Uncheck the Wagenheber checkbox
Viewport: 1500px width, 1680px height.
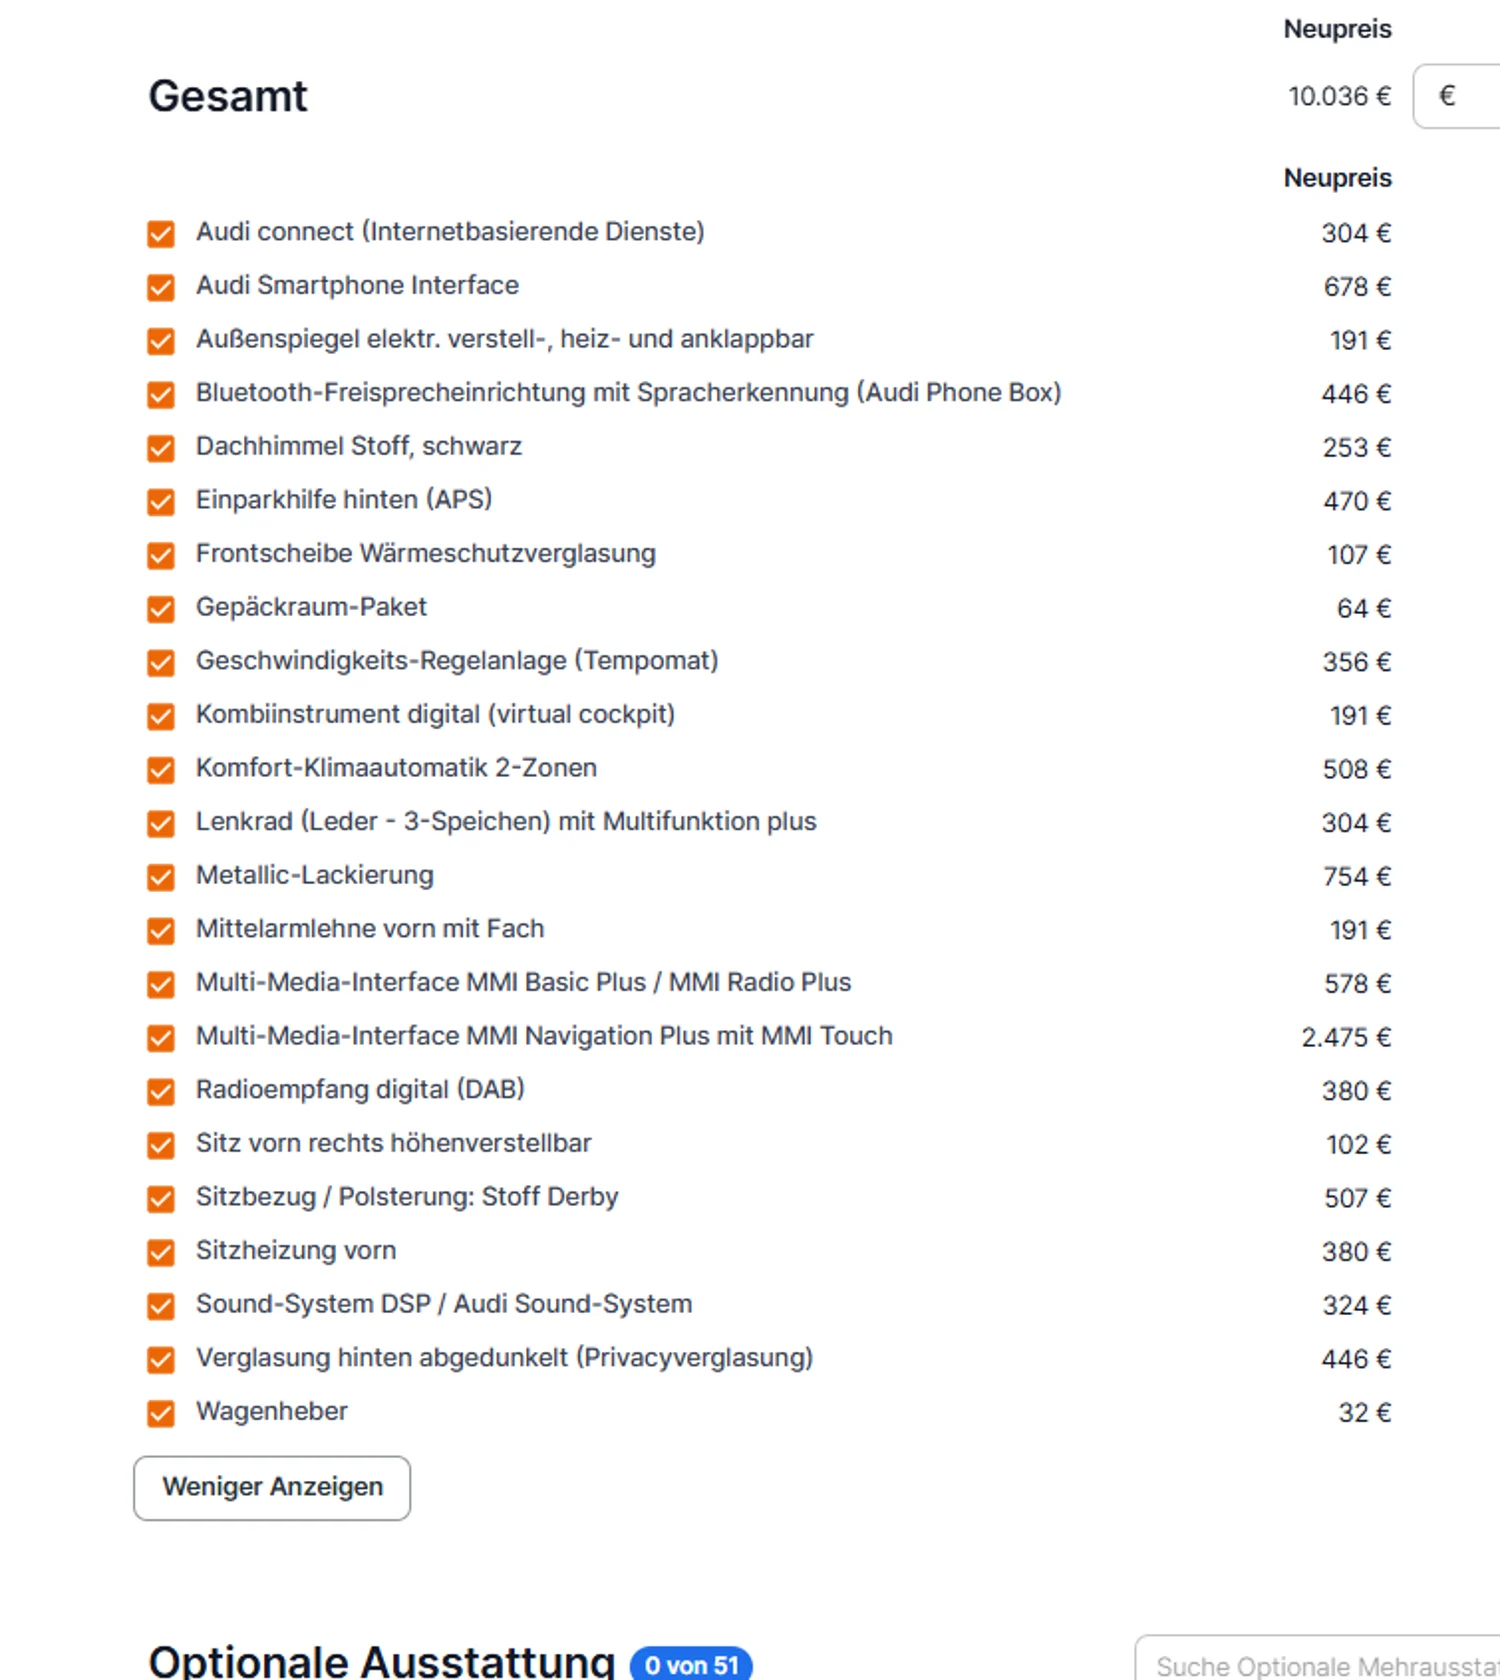161,1414
